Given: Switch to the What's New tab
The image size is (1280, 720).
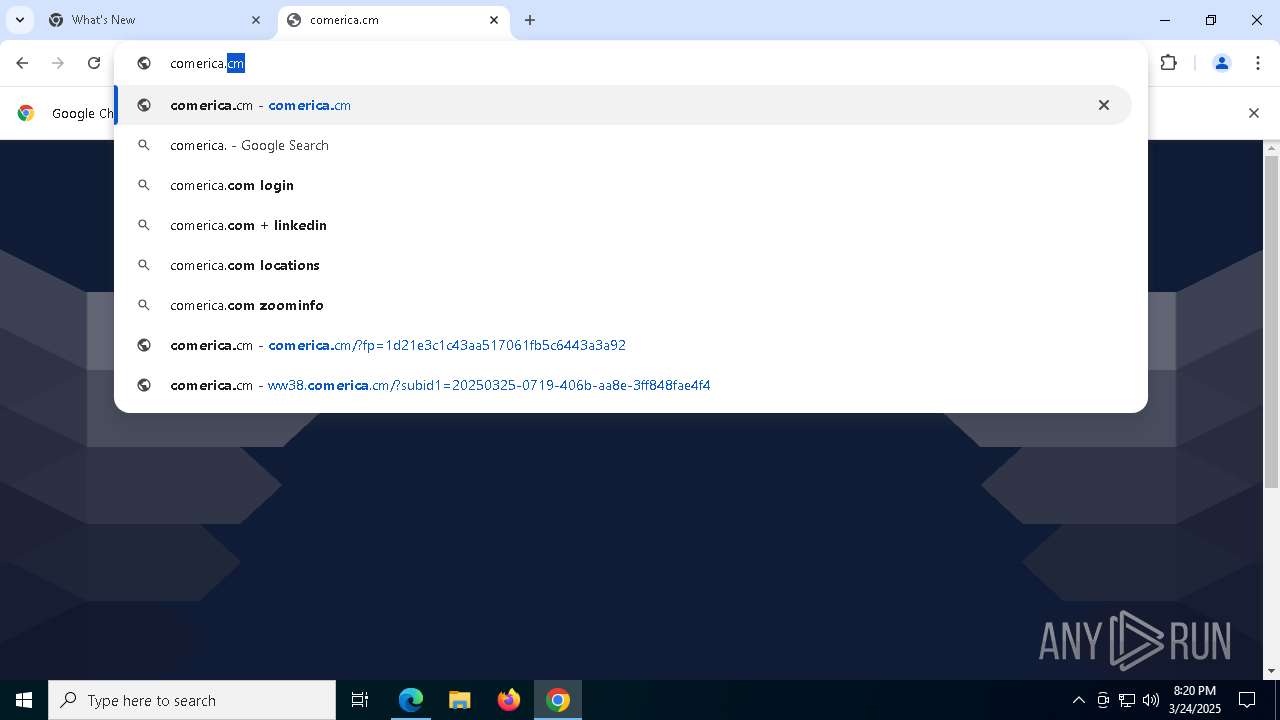Looking at the screenshot, I should pos(156,20).
